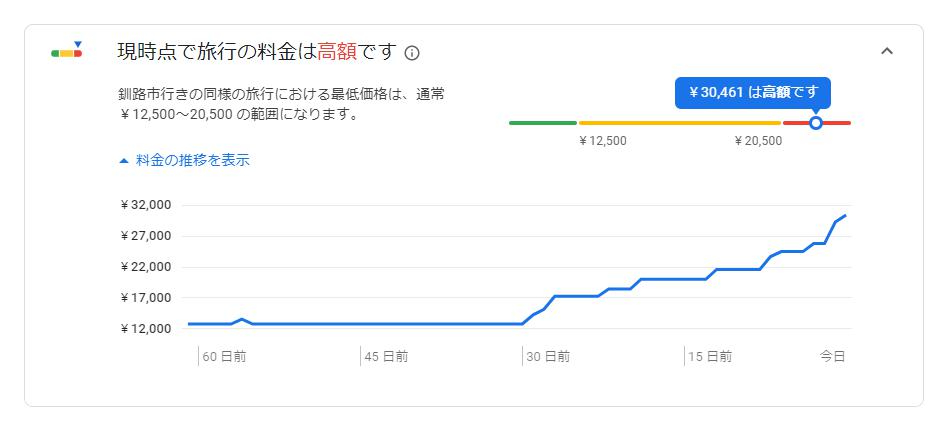Click the yellow typical-price segment of the range bar
Viewport: 944px width, 426px height.
680,123
